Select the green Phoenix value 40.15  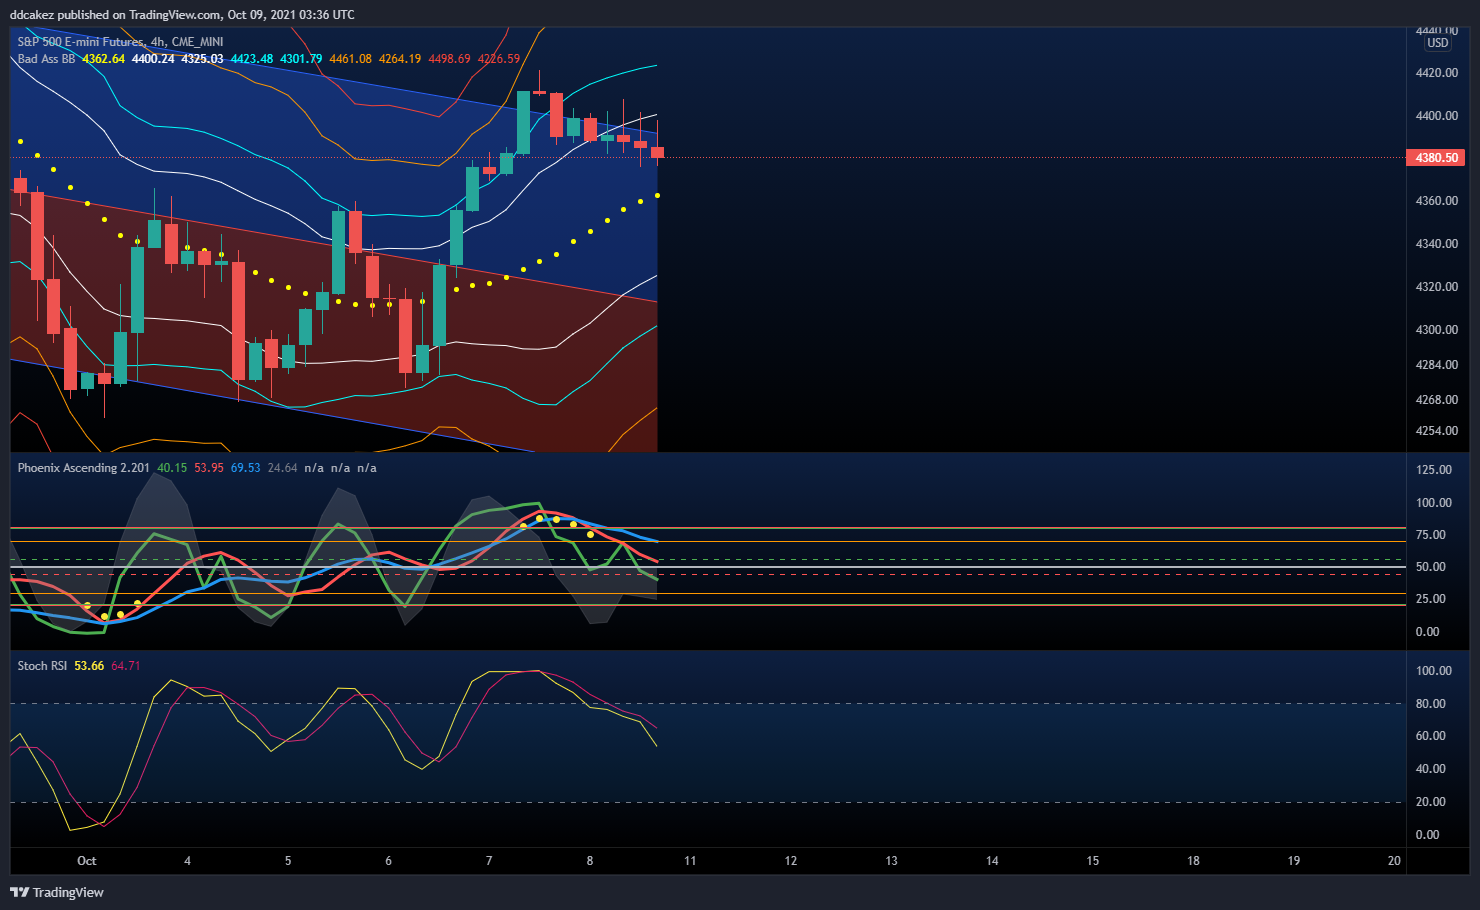(172, 468)
